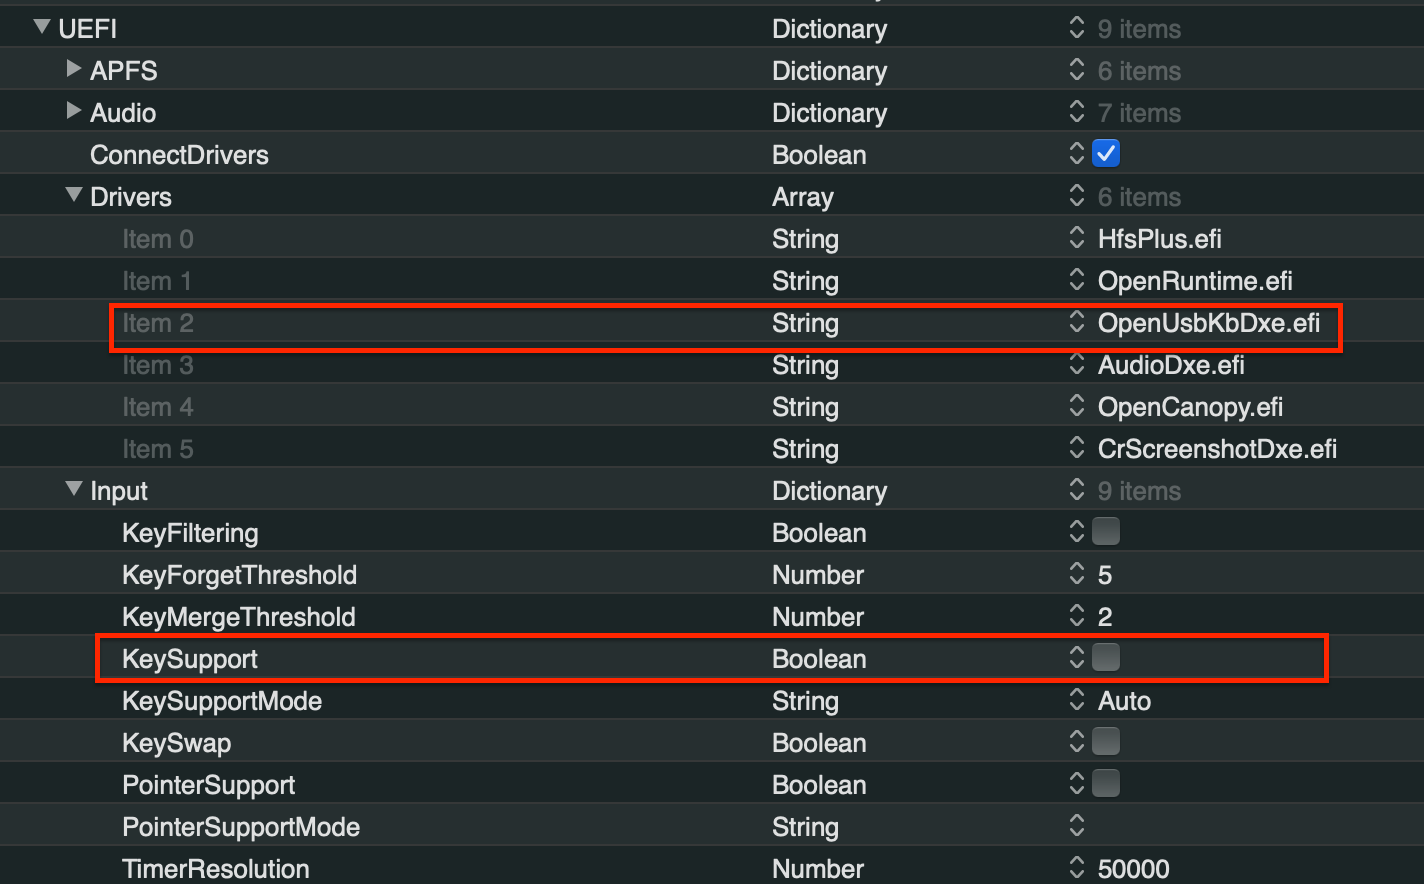The height and width of the screenshot is (884, 1424).
Task: Expand the APFS dictionary
Action: click(73, 69)
